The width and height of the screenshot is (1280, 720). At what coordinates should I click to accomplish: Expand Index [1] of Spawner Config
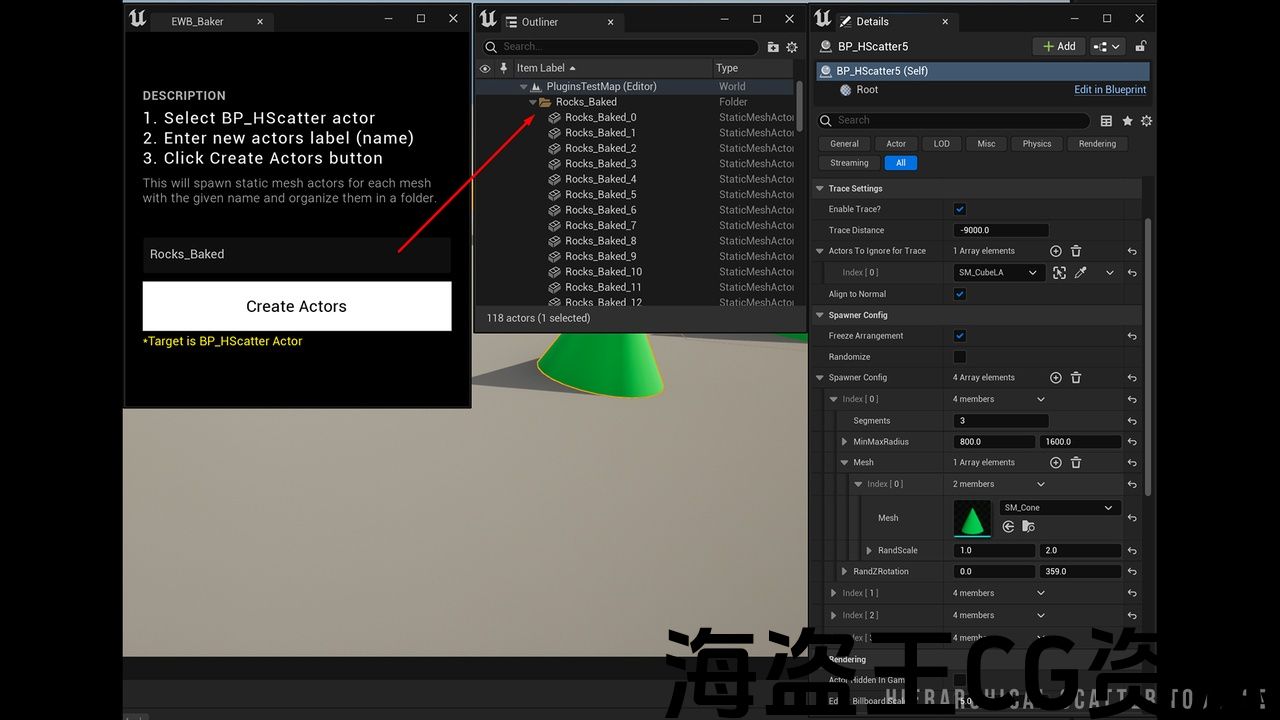(833, 593)
